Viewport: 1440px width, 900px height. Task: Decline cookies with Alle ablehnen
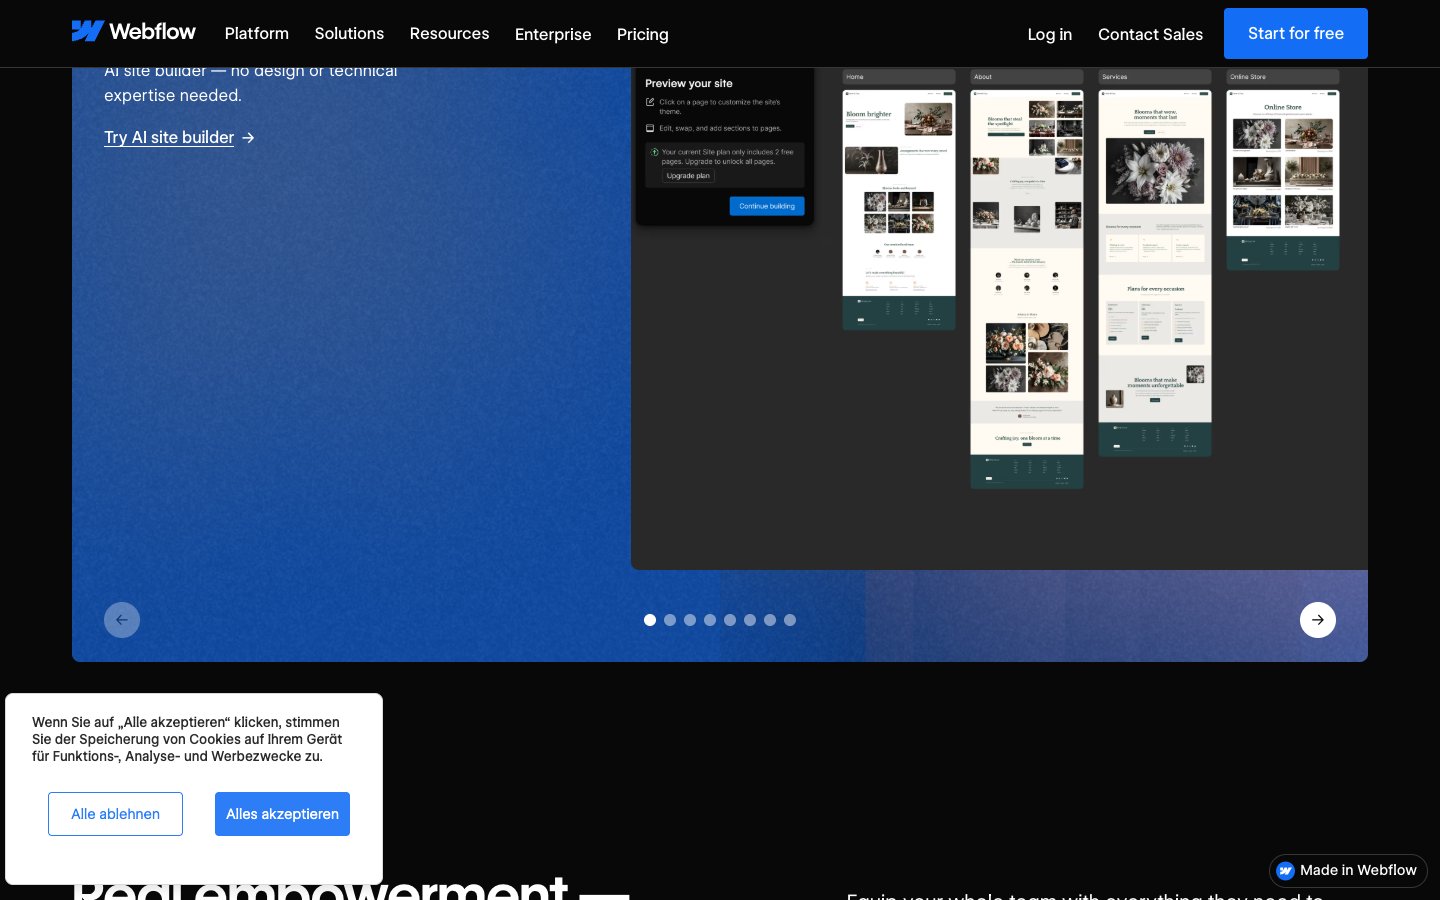click(x=115, y=814)
